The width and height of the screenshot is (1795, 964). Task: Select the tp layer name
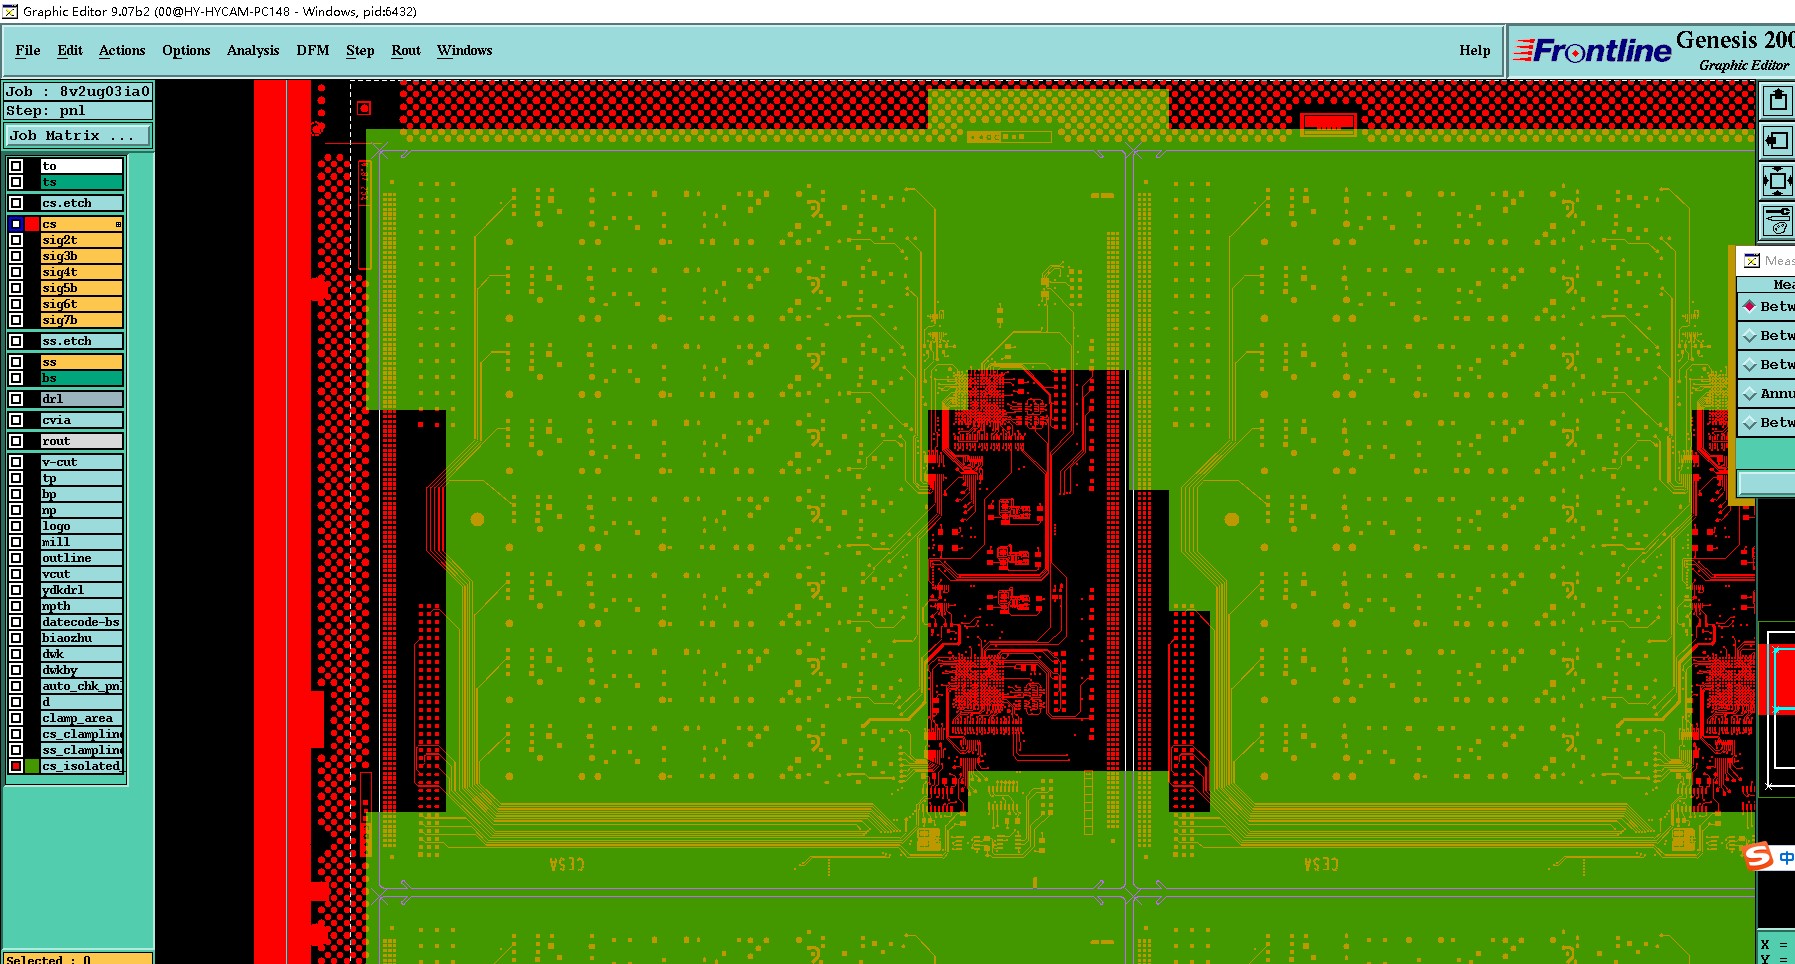[81, 478]
